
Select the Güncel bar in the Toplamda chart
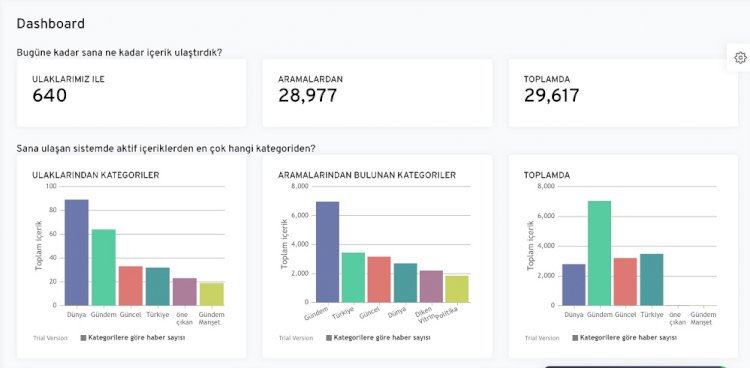[x=626, y=282]
